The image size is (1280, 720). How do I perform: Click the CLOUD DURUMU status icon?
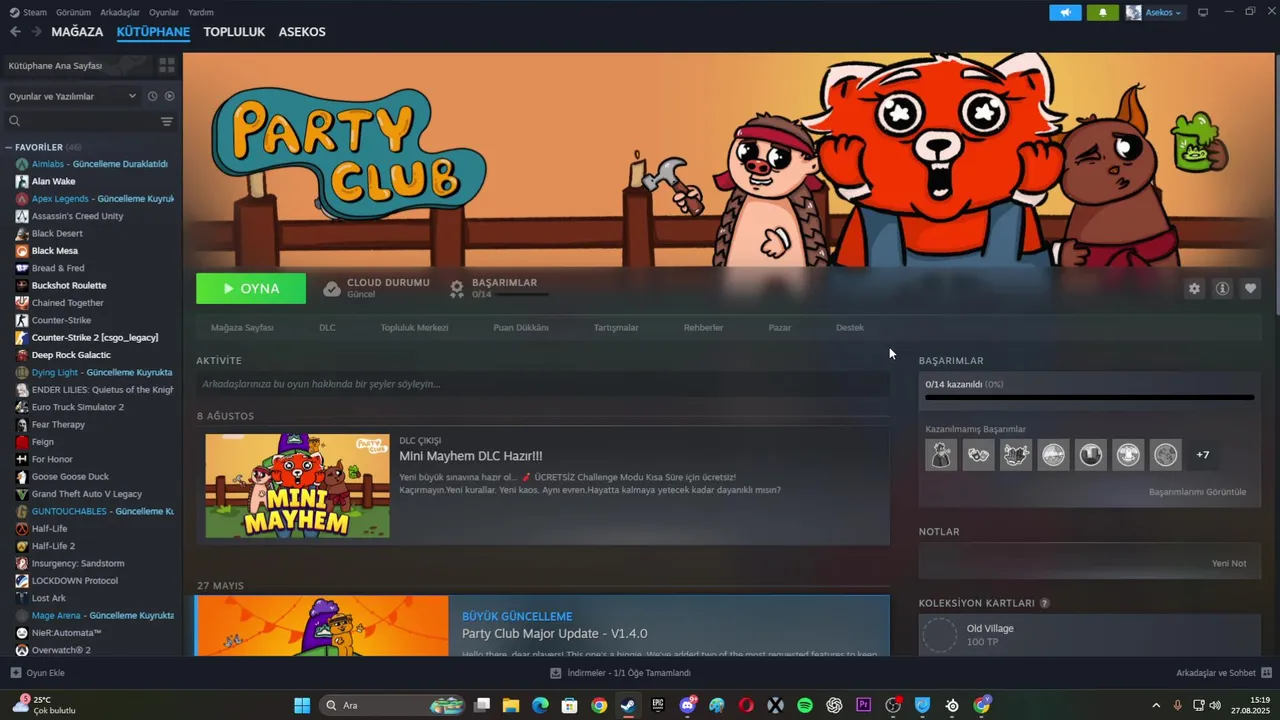click(332, 288)
